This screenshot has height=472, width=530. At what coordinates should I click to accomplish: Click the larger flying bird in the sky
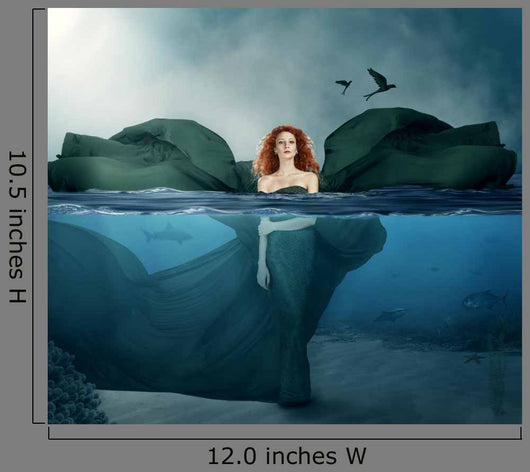[x=379, y=84]
